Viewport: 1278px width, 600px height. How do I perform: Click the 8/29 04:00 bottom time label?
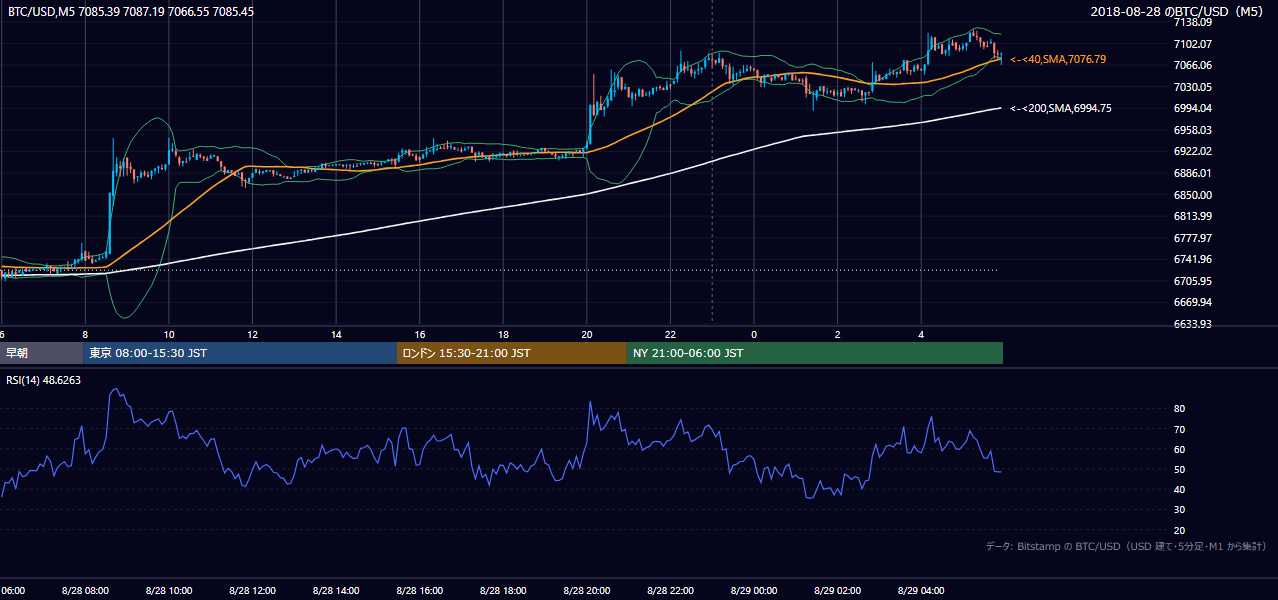[921, 590]
